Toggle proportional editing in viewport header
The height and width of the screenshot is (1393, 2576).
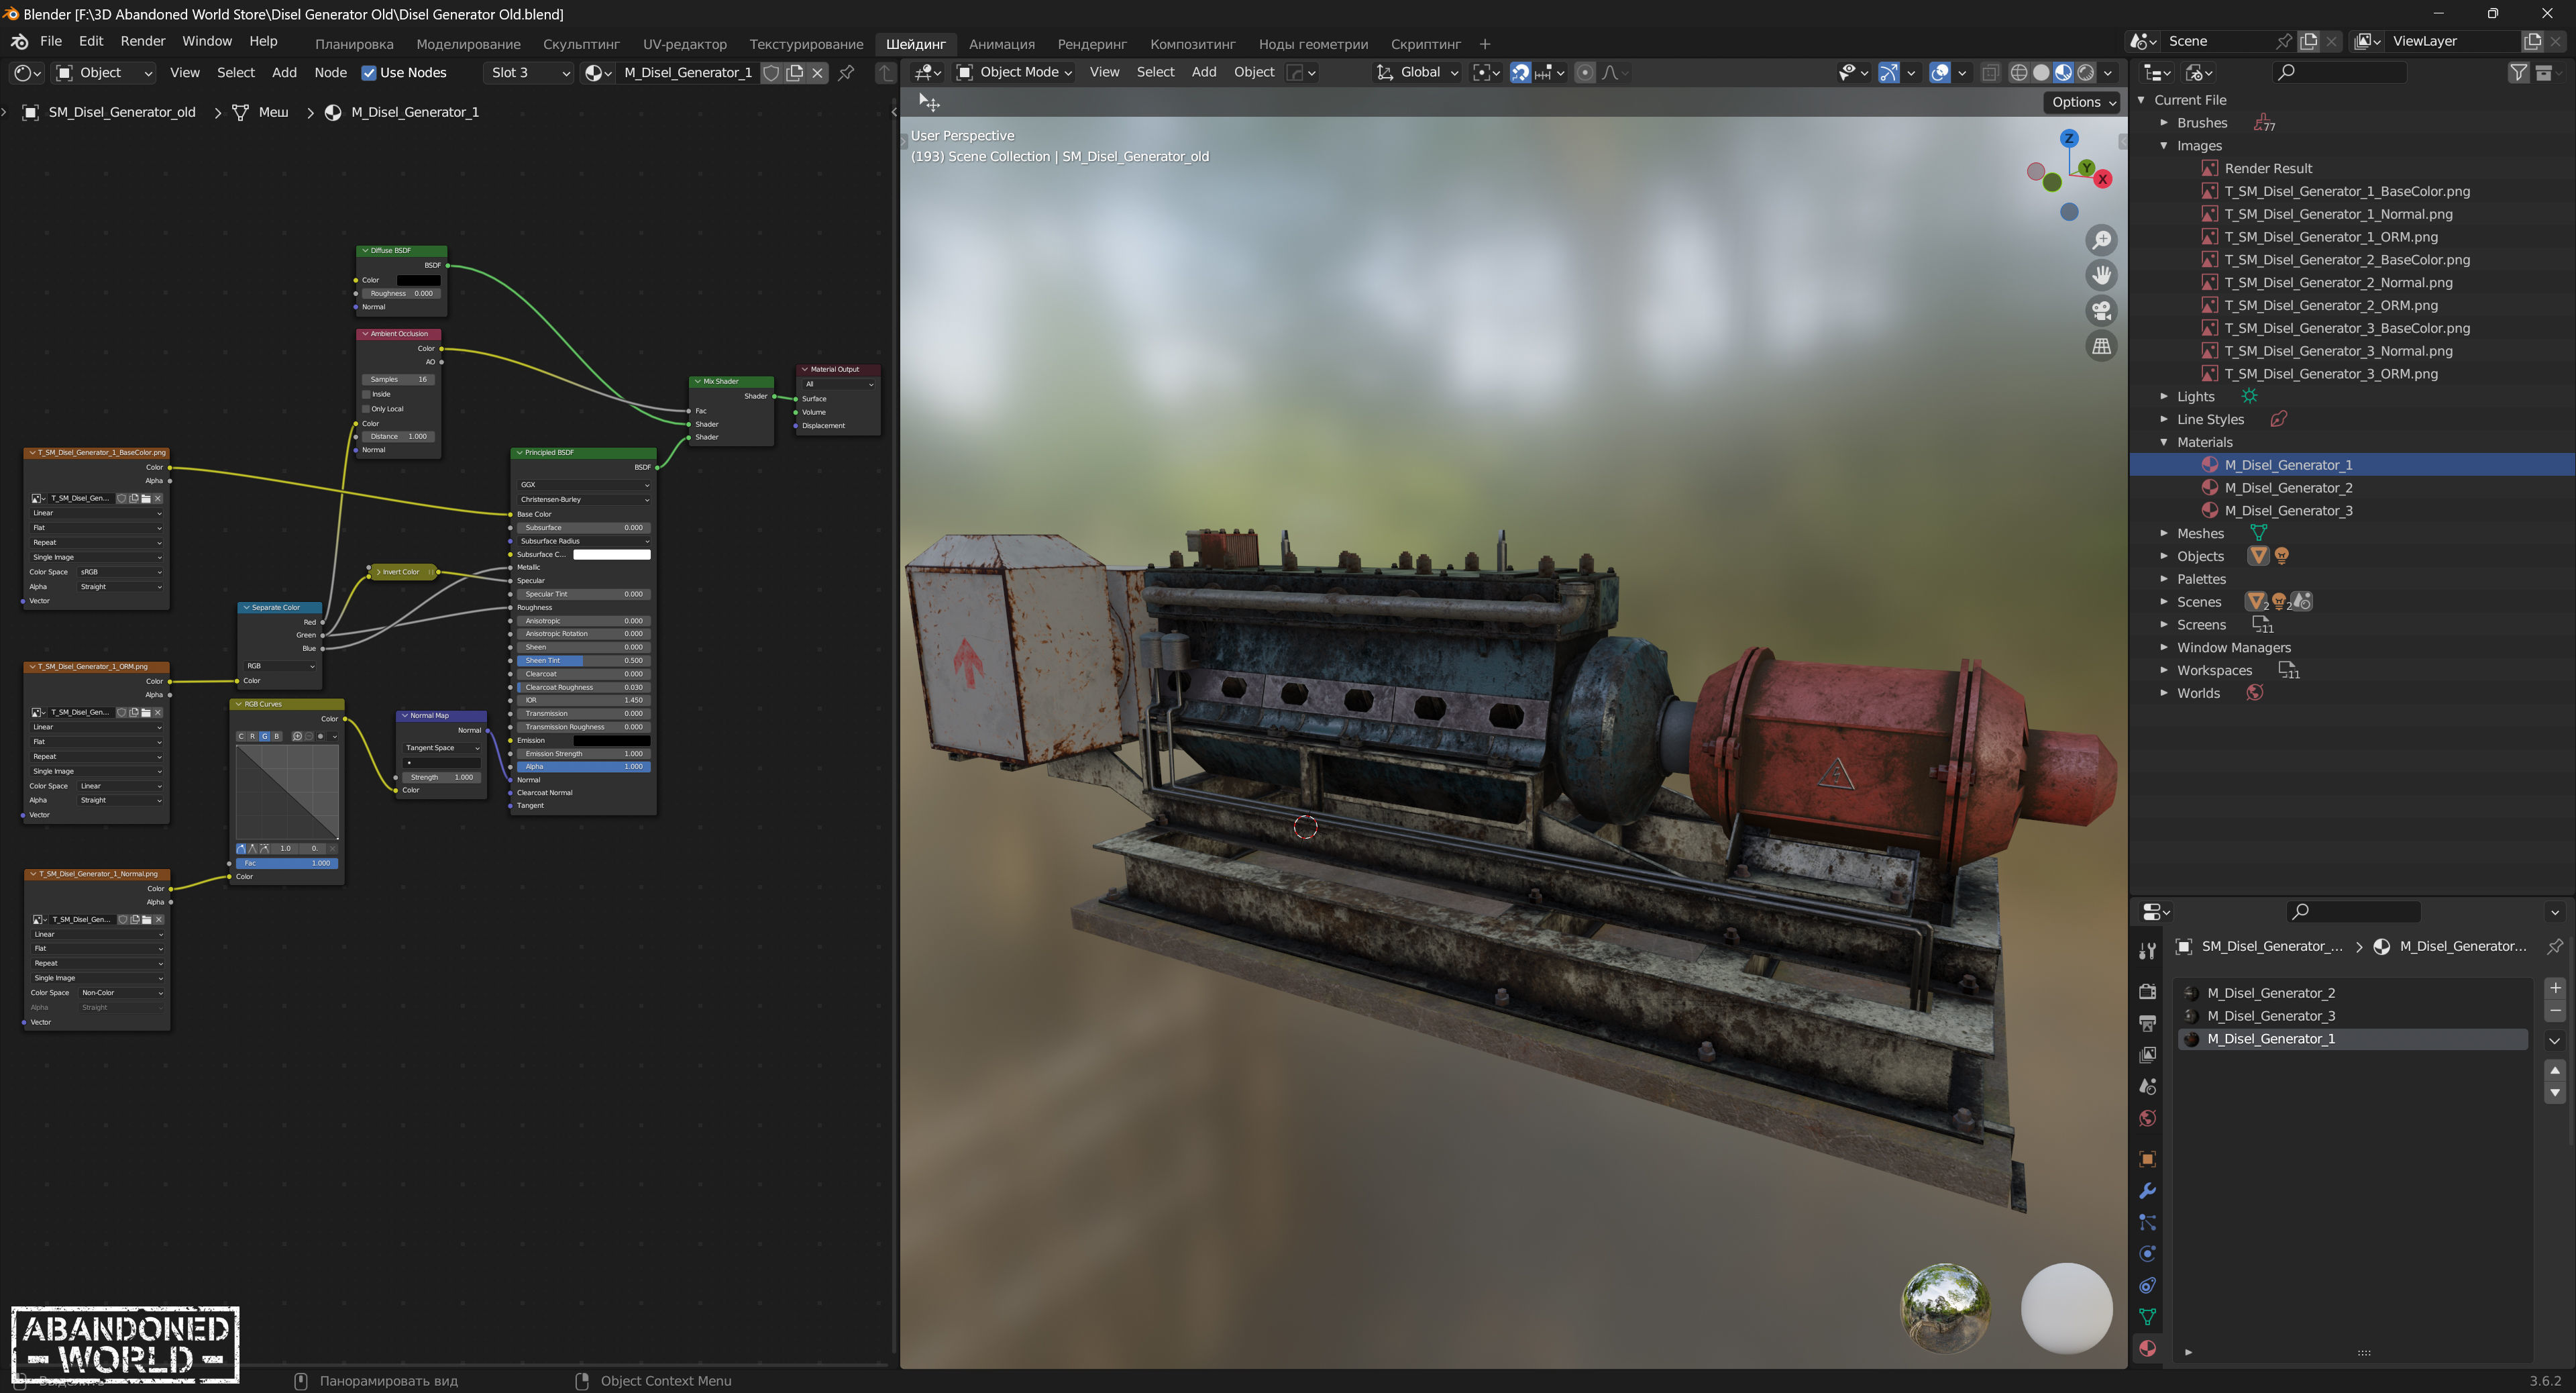coord(1585,72)
